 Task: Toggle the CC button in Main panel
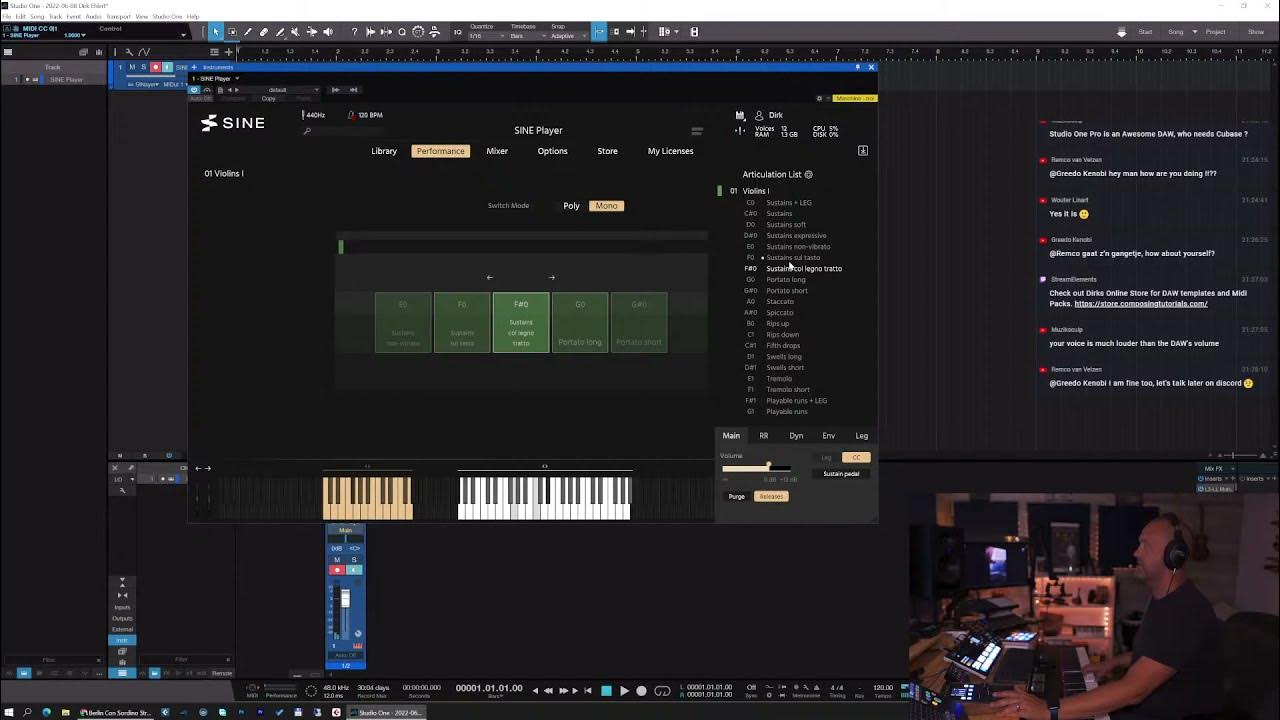[x=856, y=457]
